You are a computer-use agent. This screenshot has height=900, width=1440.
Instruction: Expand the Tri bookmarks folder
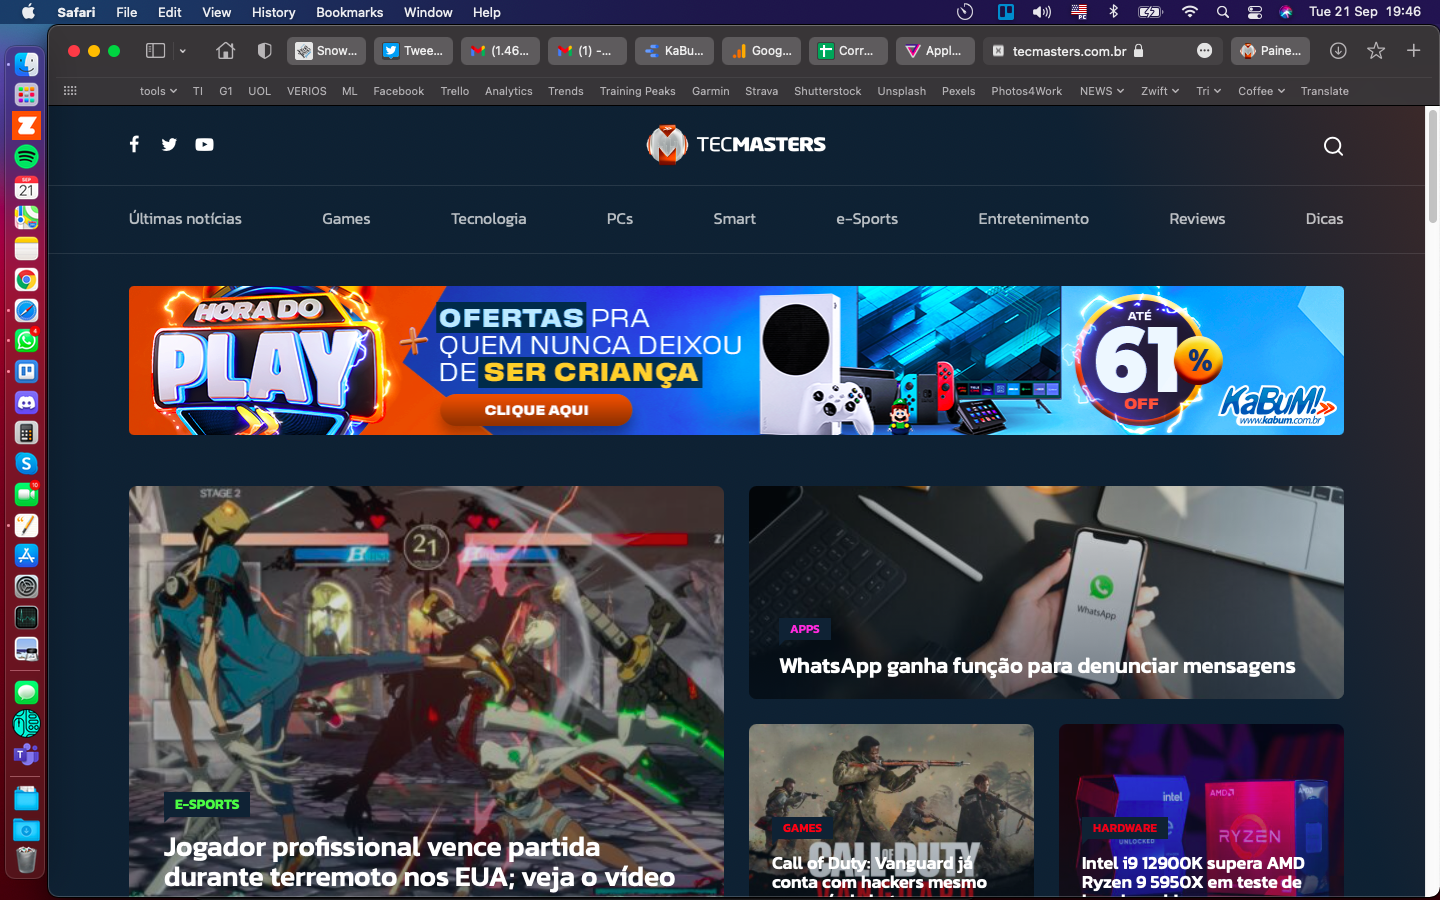click(x=1208, y=91)
